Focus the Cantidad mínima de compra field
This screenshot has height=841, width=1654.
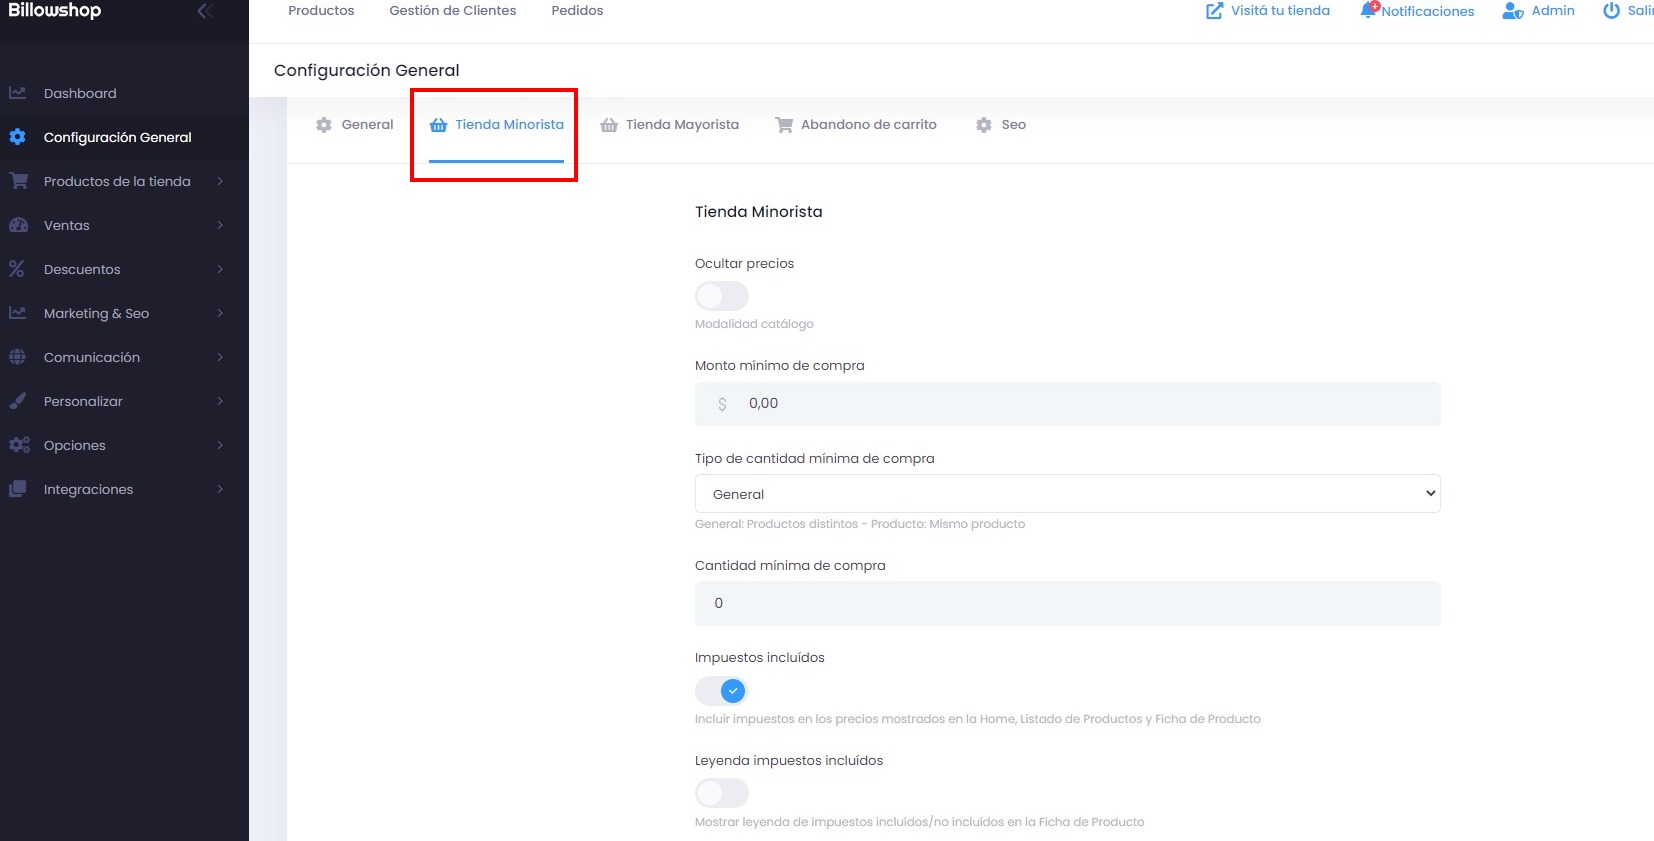(1067, 603)
